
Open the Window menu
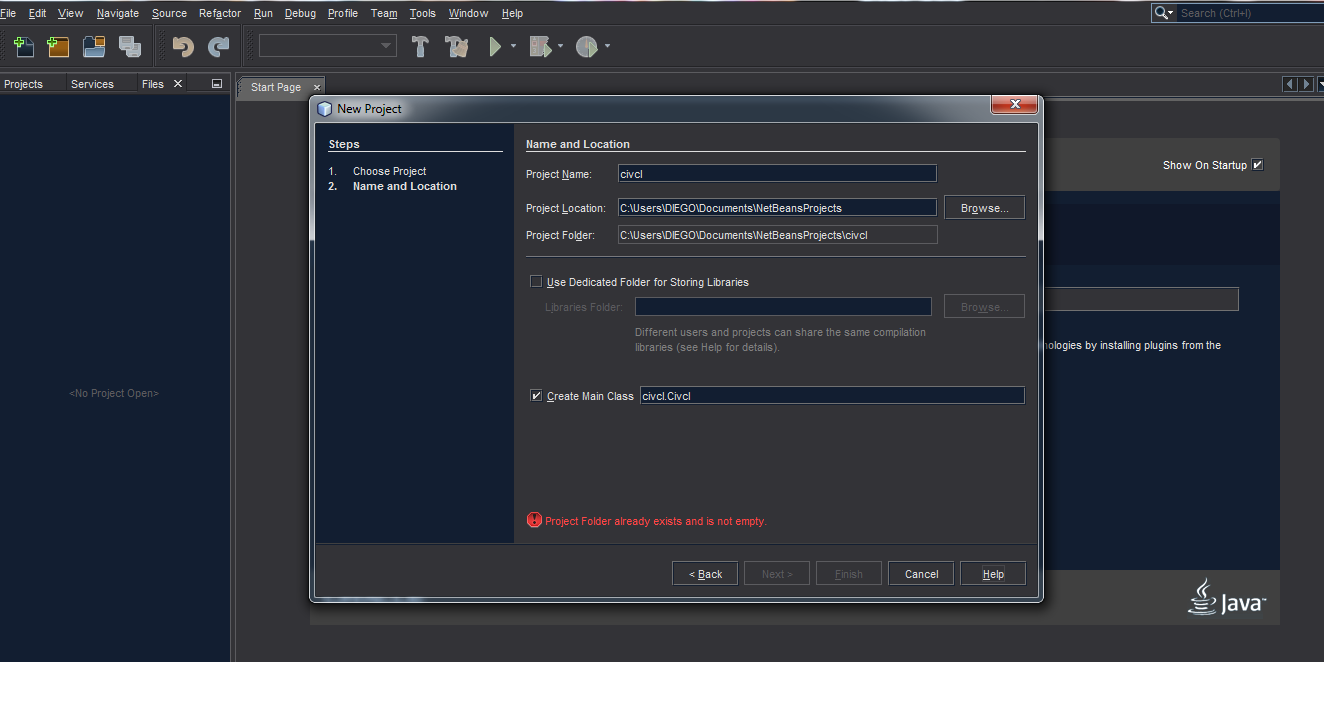pos(468,13)
